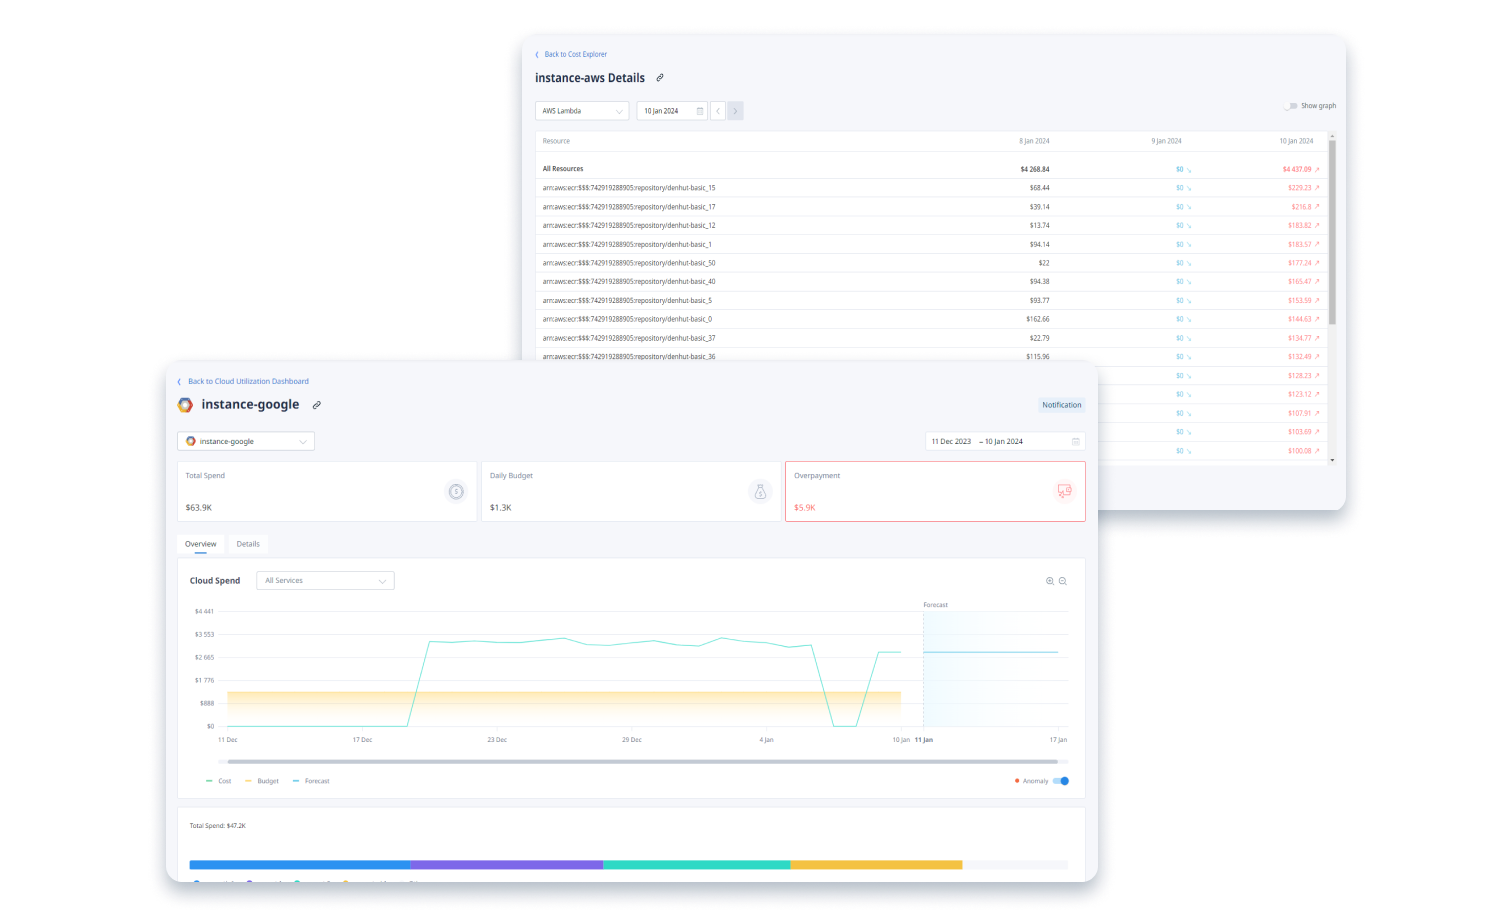Click up-trend arrow beside $216.8
The height and width of the screenshot is (916, 1512).
pos(1317,207)
